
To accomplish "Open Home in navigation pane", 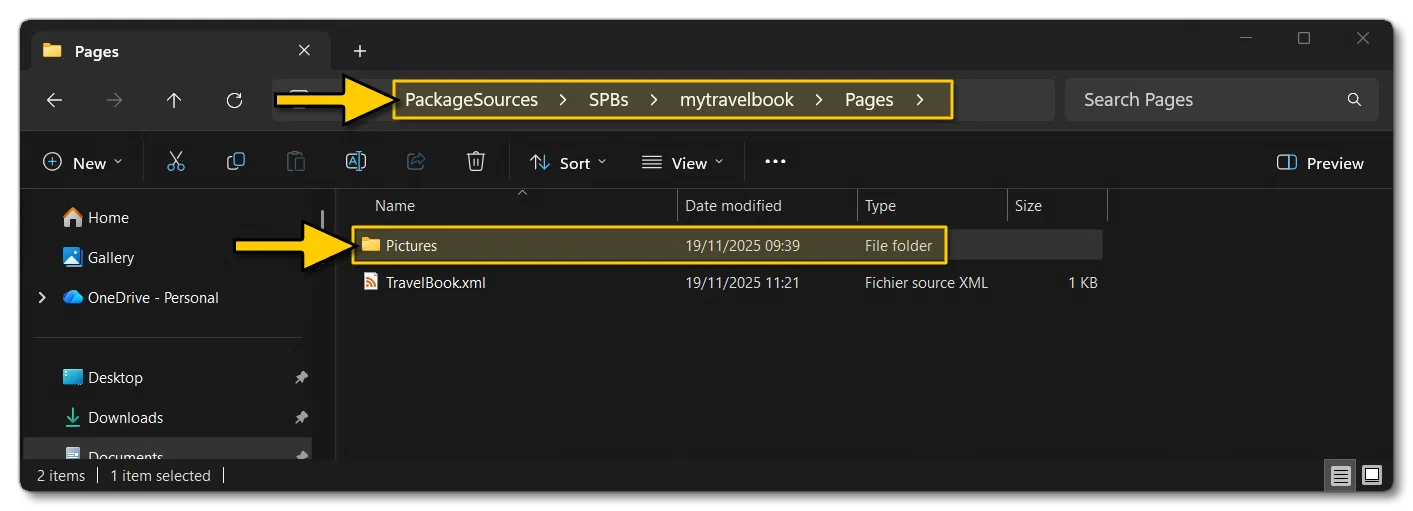I will (96, 217).
